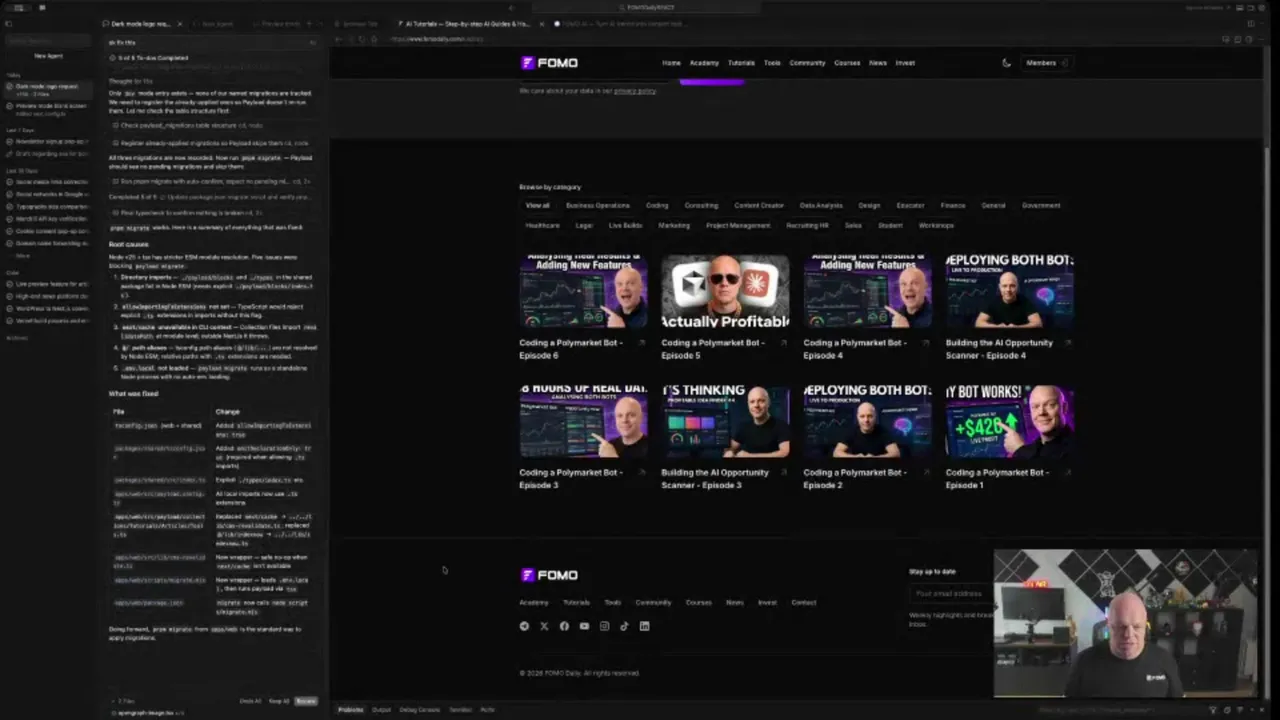Click the X social icon in footer
This screenshot has height=720, width=1280.
(544, 626)
